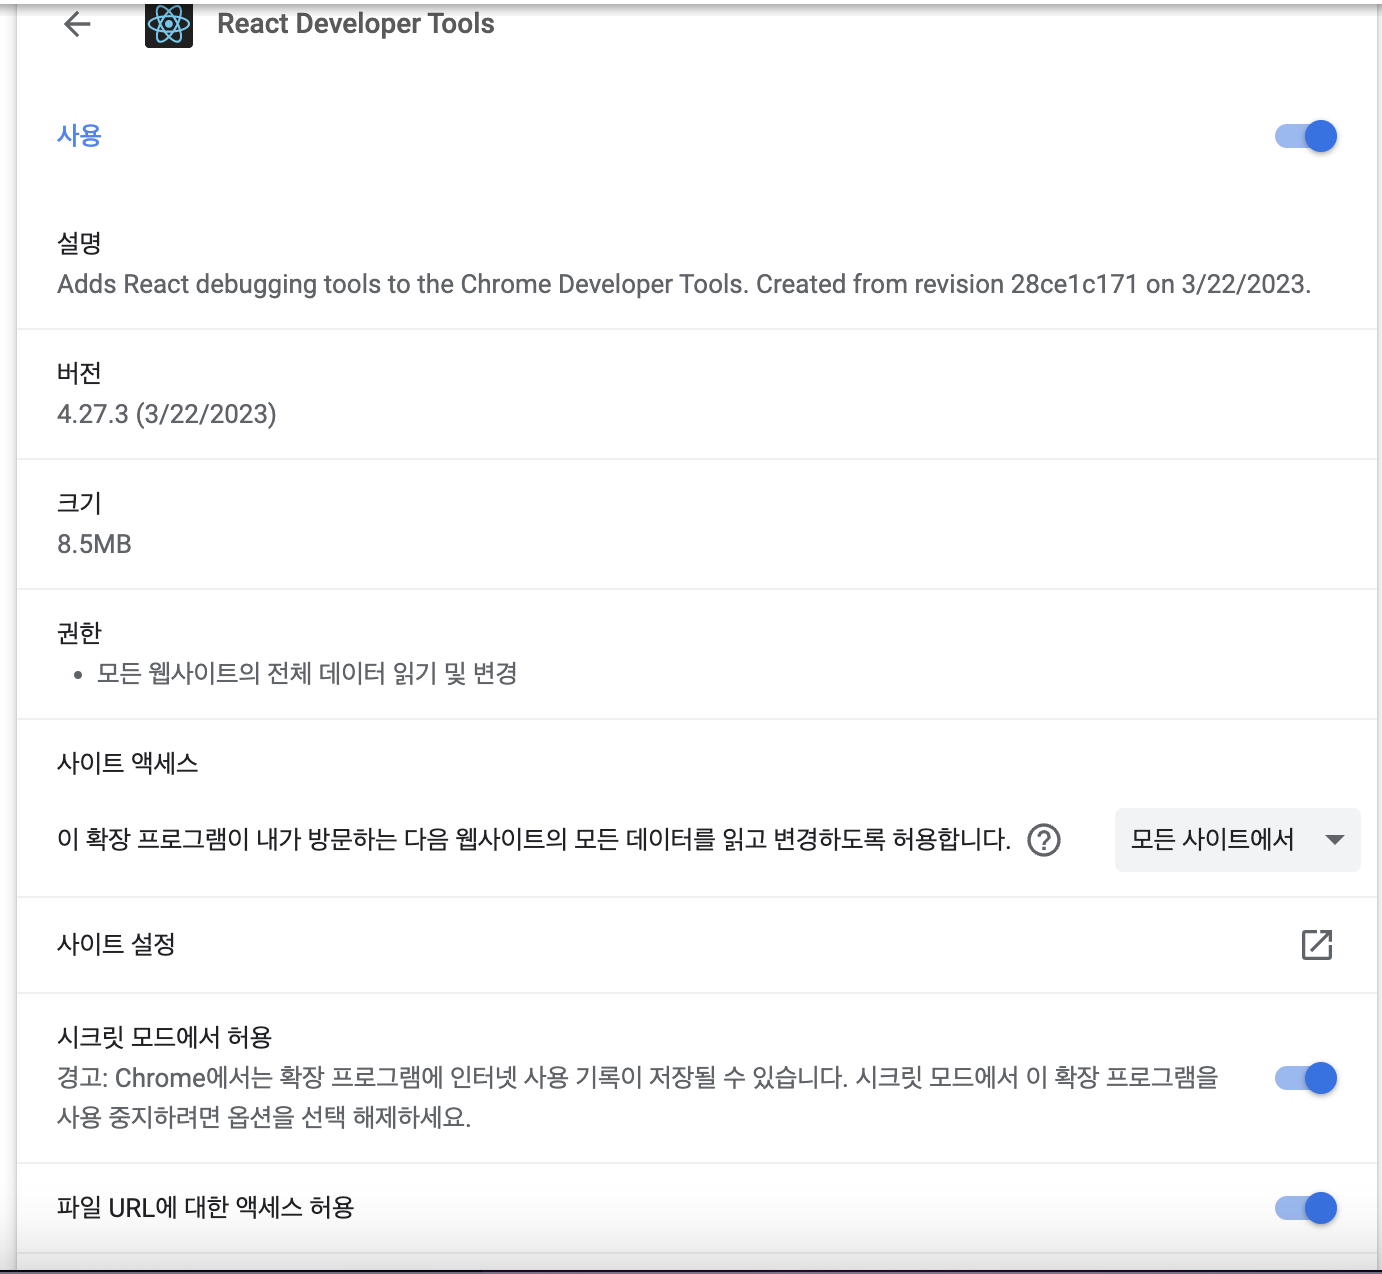Turn off 시크릿 모드에서 허용 toggle
The width and height of the screenshot is (1382, 1274).
1306,1078
